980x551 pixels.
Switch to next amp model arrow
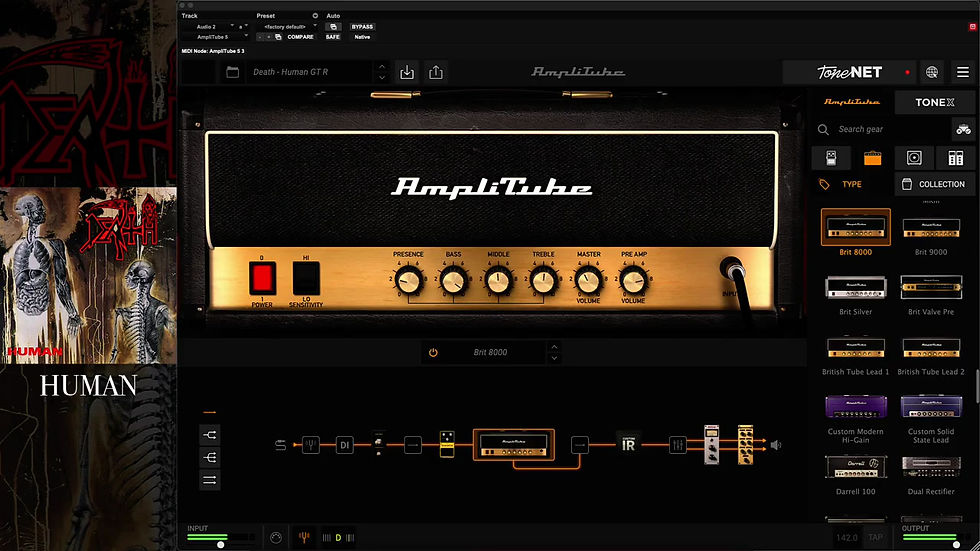click(x=554, y=359)
